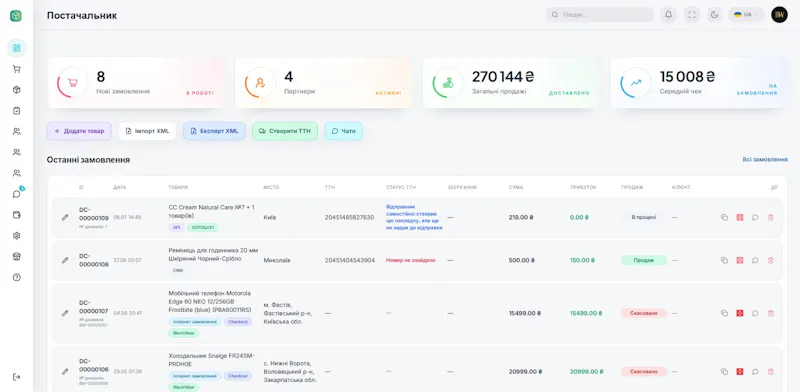Viewport: 800px width, 392px height.
Task: Open chat for order DC-00000106
Action: (x=755, y=372)
